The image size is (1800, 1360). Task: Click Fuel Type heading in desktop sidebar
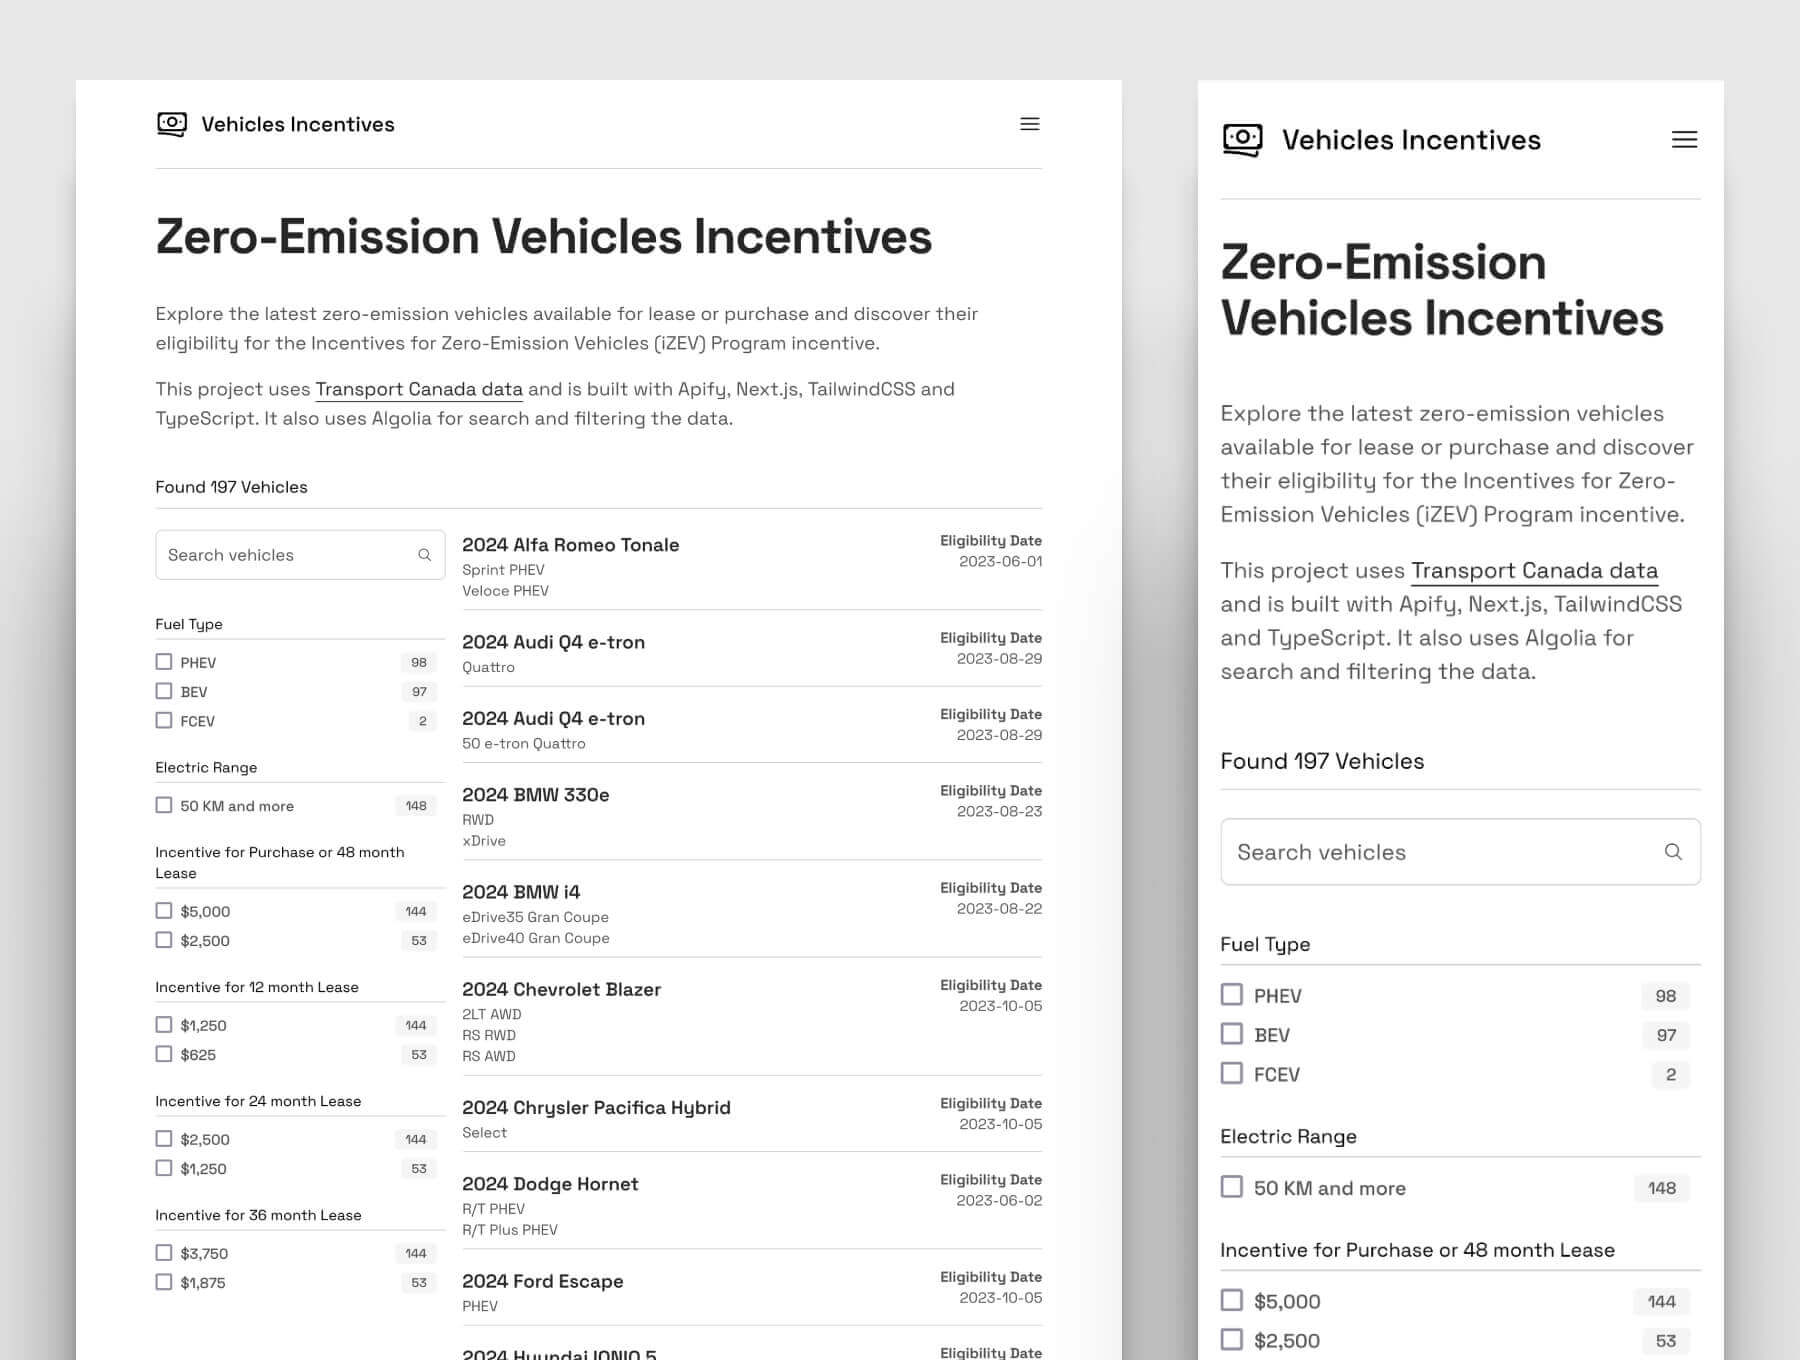pyautogui.click(x=189, y=624)
